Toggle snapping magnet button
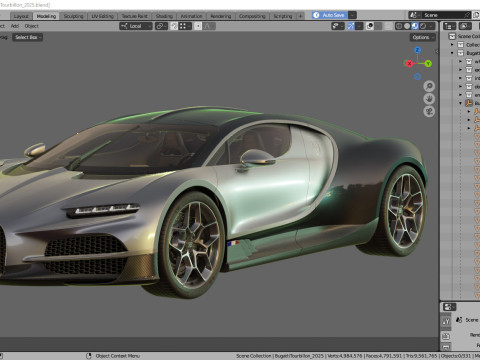480x360 pixels. point(174,26)
